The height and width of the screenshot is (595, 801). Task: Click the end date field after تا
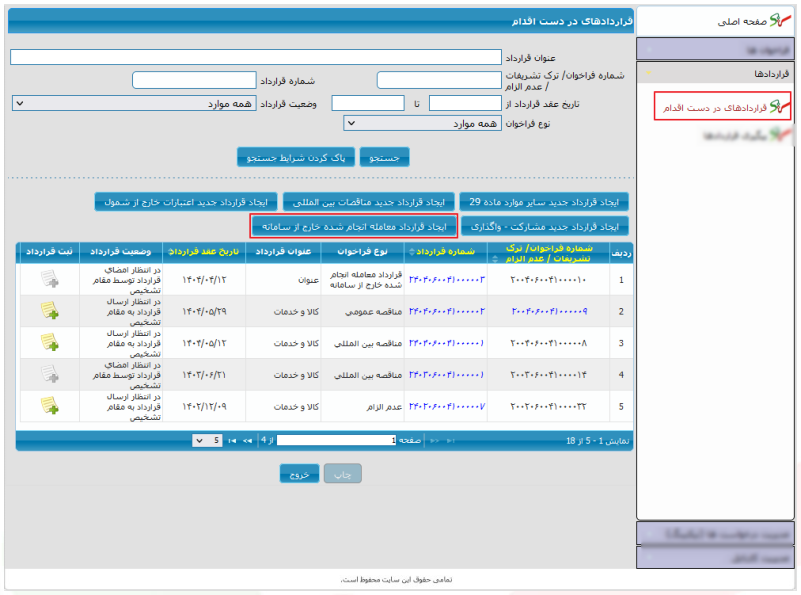pos(368,103)
